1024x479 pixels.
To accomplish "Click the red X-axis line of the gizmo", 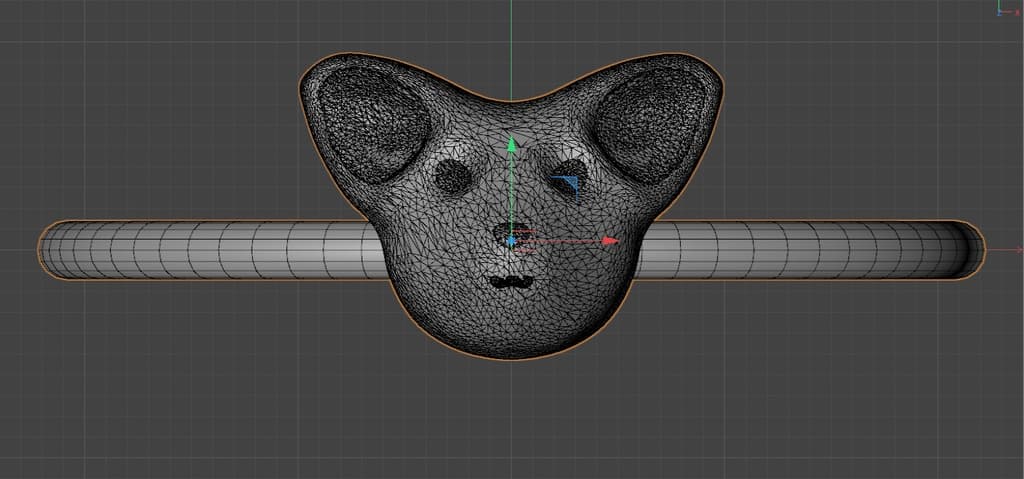I will pos(560,241).
